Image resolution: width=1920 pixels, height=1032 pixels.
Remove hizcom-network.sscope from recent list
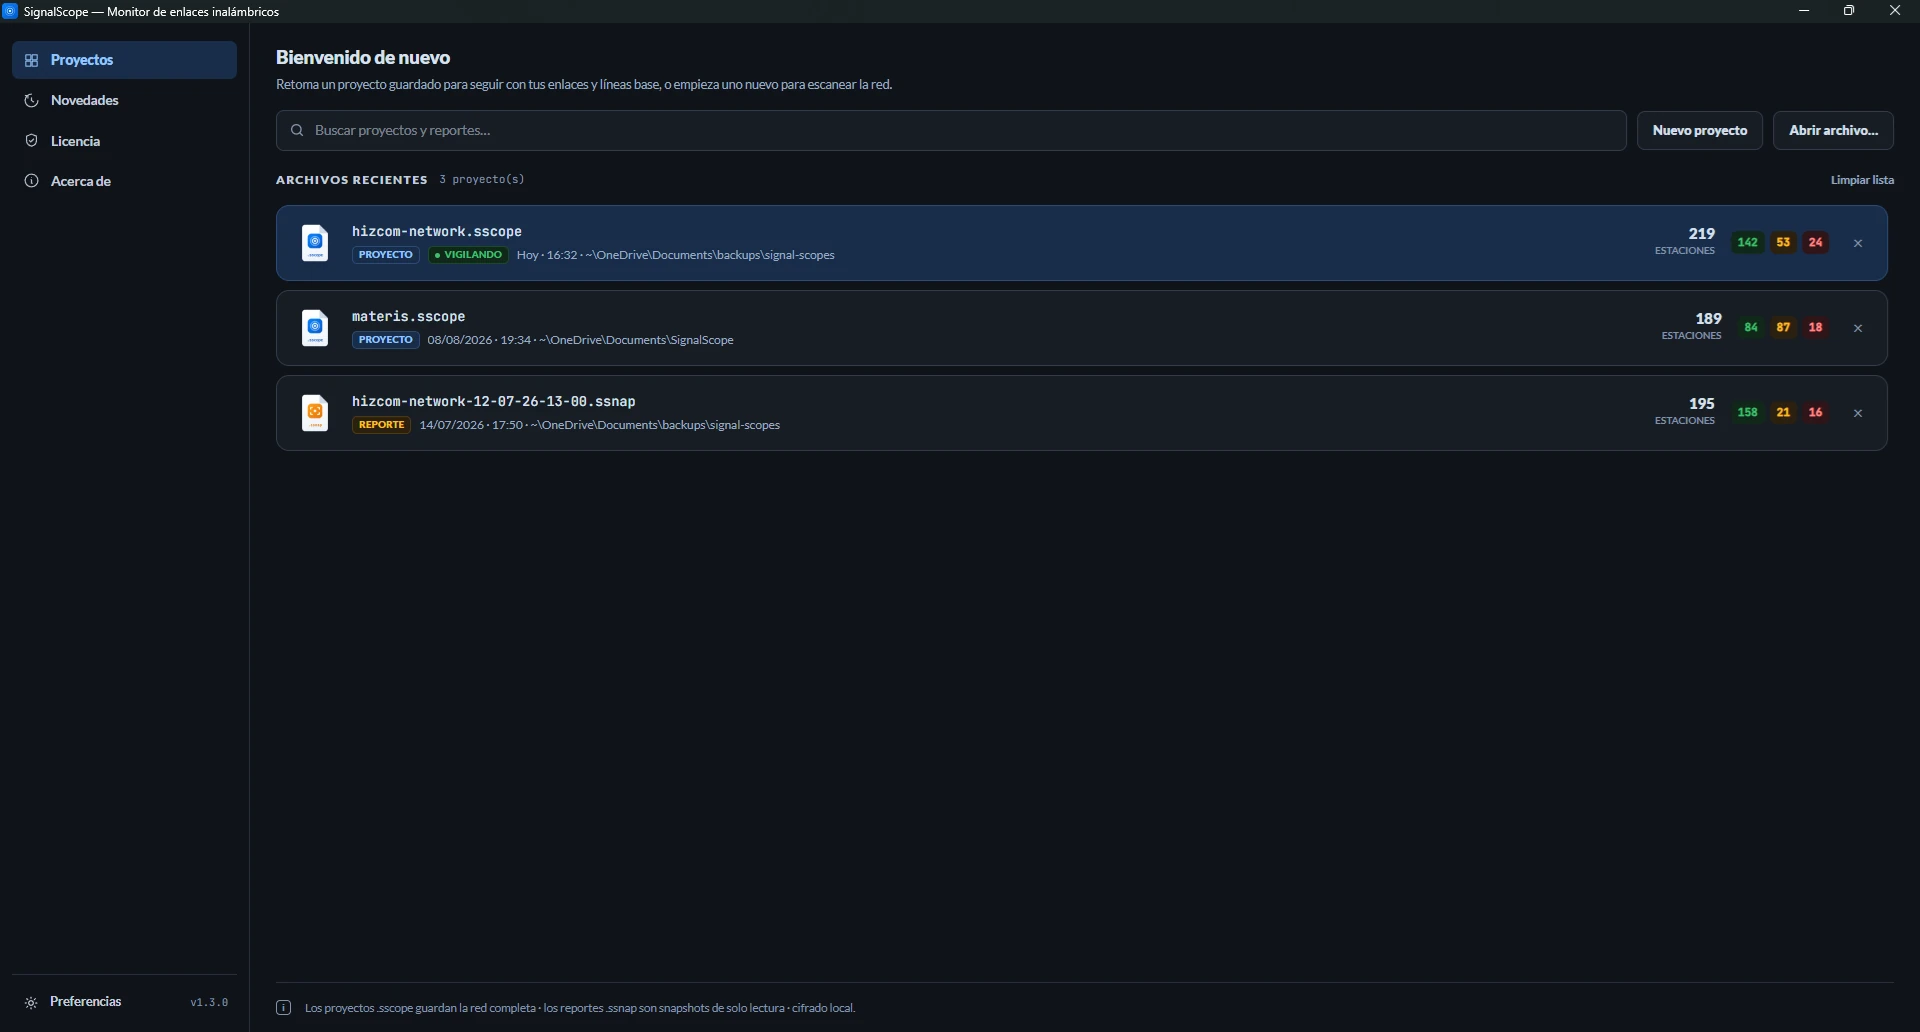[x=1858, y=243]
